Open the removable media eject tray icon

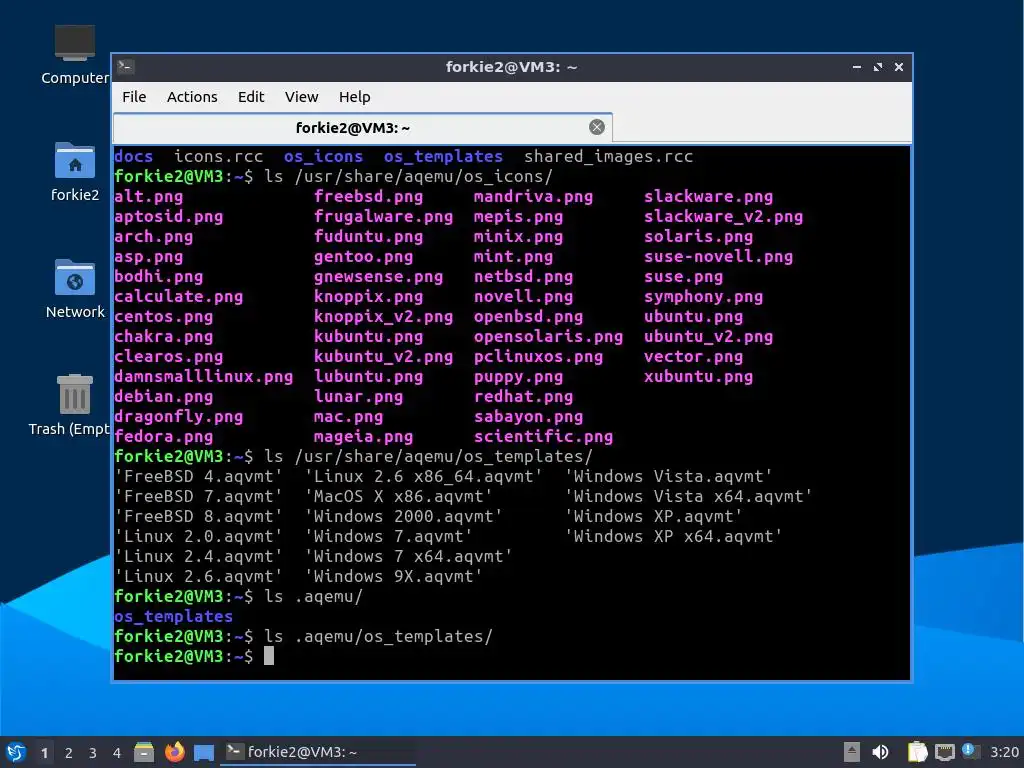pyautogui.click(x=851, y=752)
